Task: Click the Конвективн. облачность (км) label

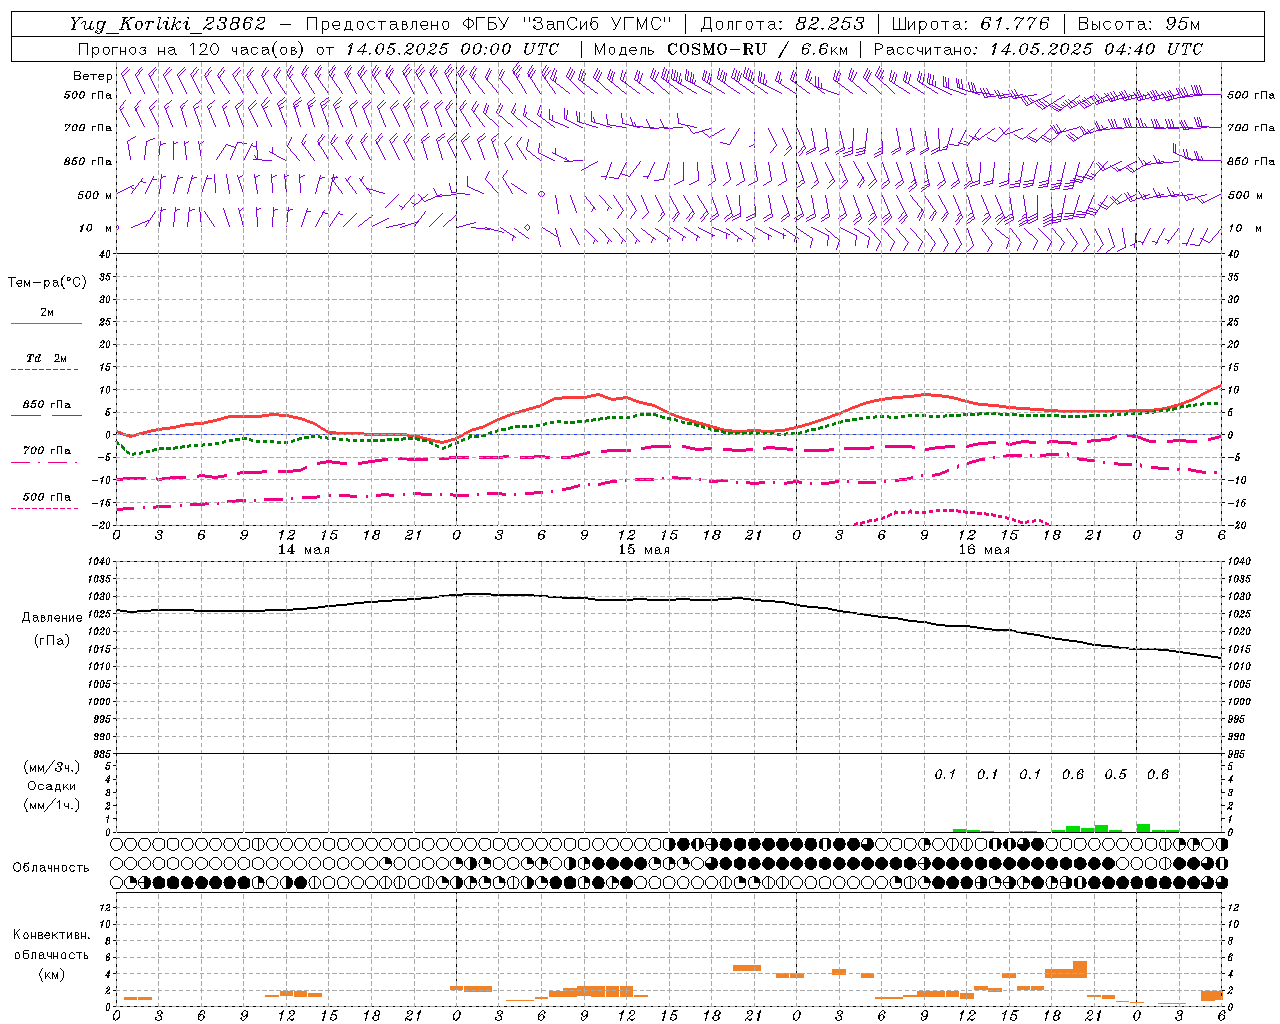Action: pos(51,955)
